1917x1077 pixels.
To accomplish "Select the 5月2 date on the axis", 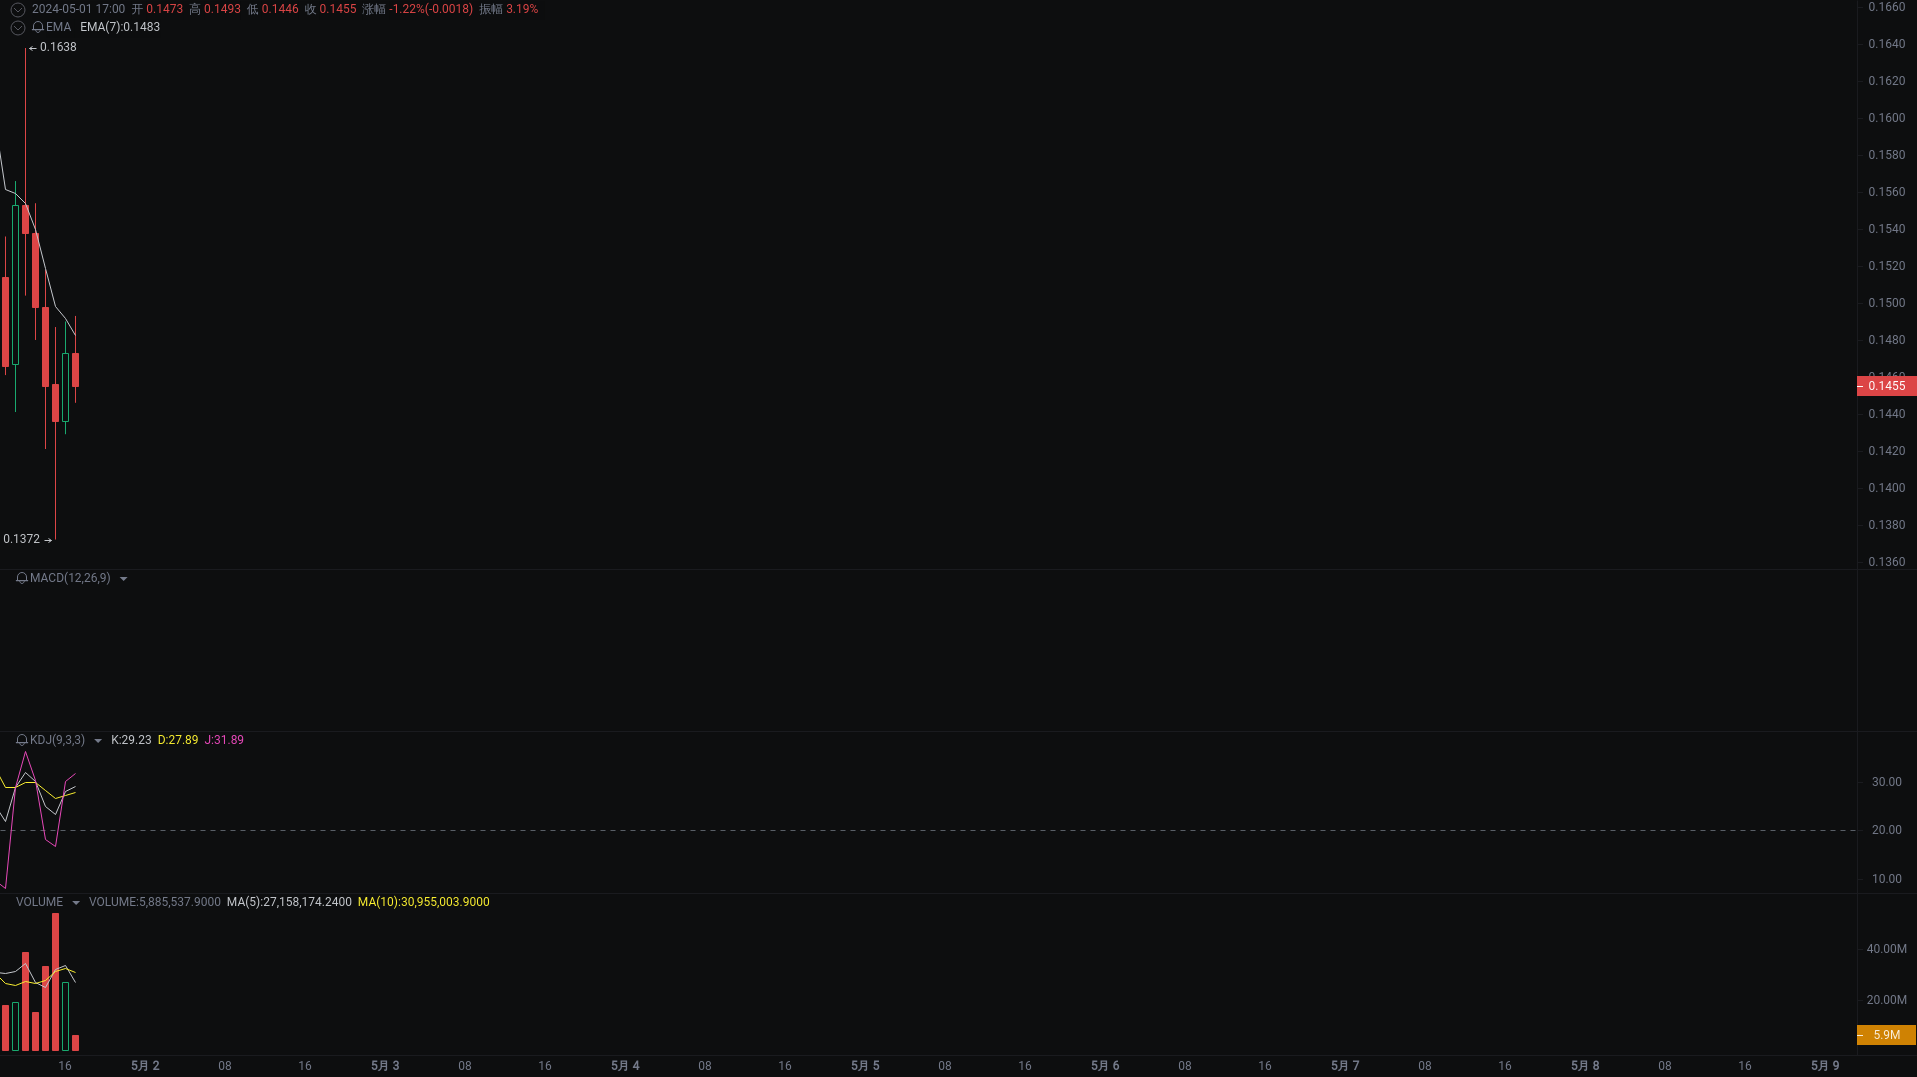I will tap(145, 1065).
